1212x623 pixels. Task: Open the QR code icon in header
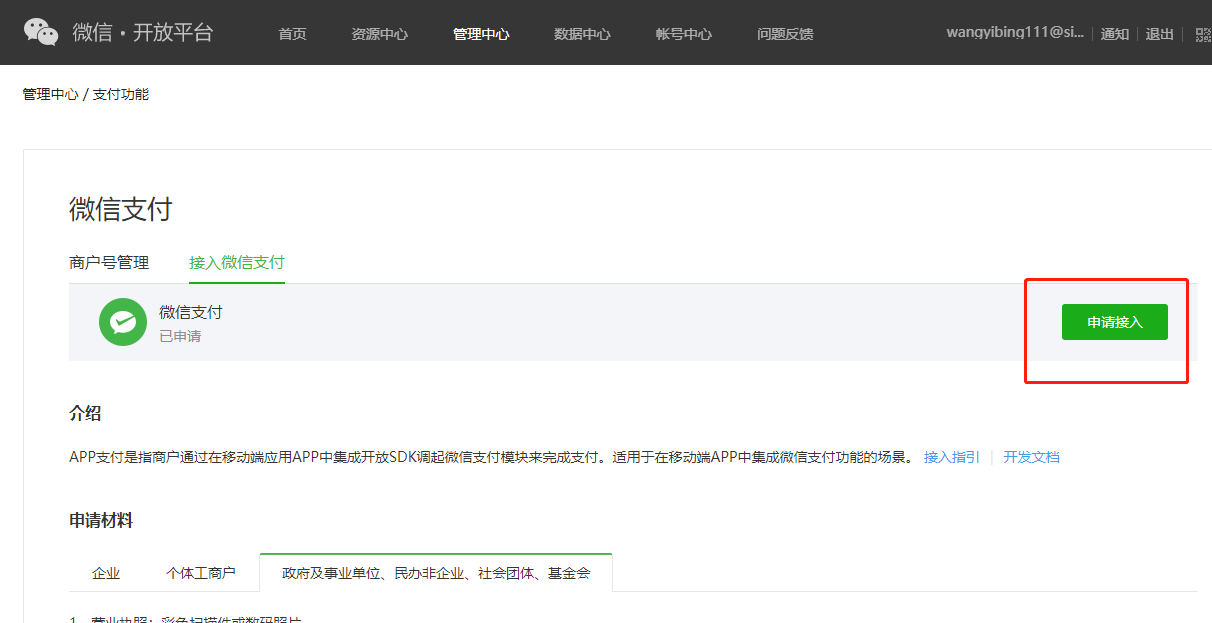coord(1203,34)
